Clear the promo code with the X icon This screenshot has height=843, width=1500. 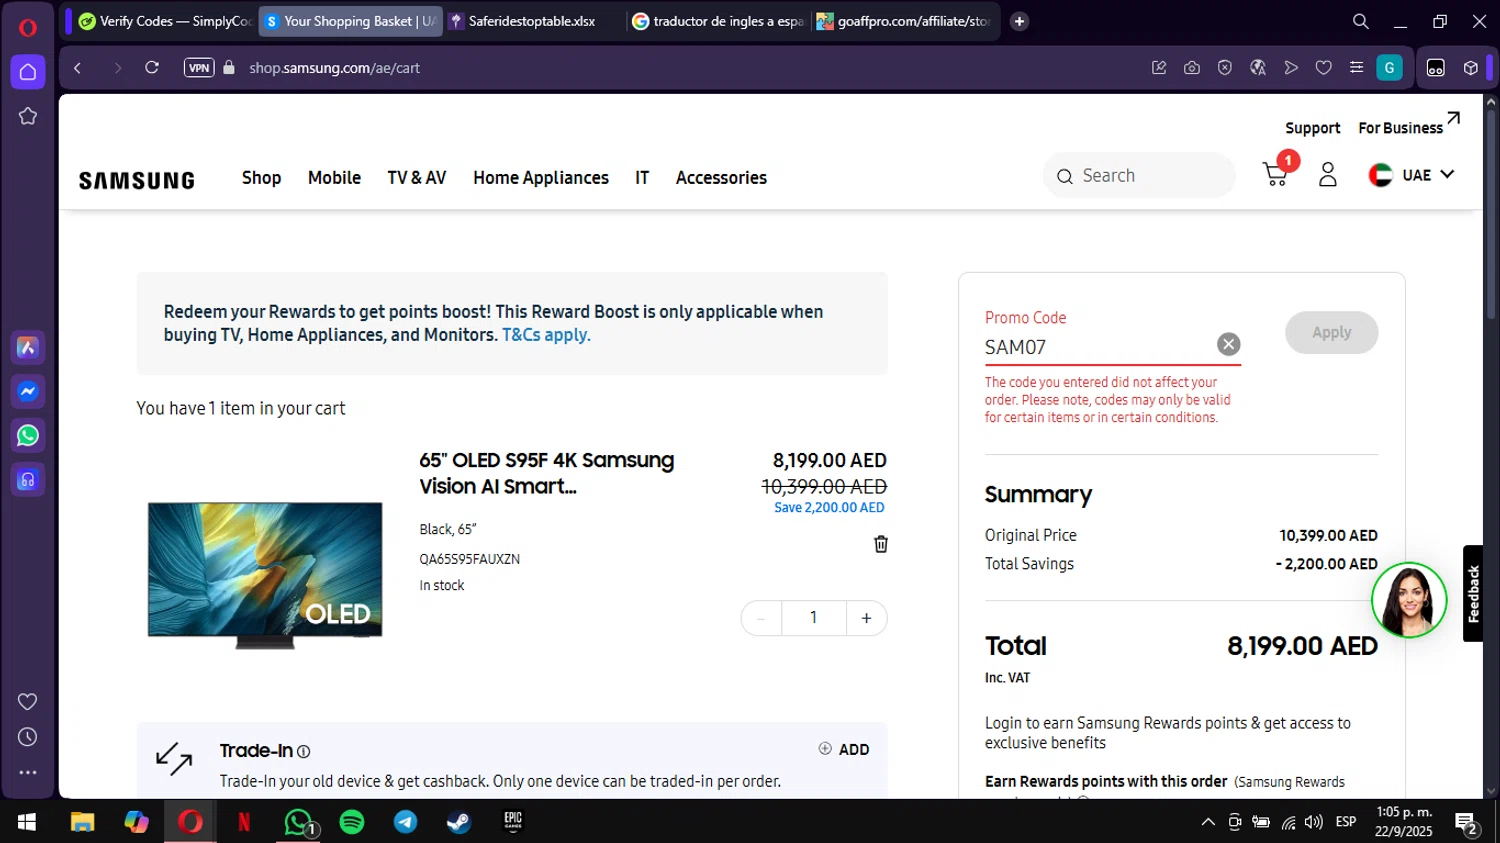click(1228, 344)
